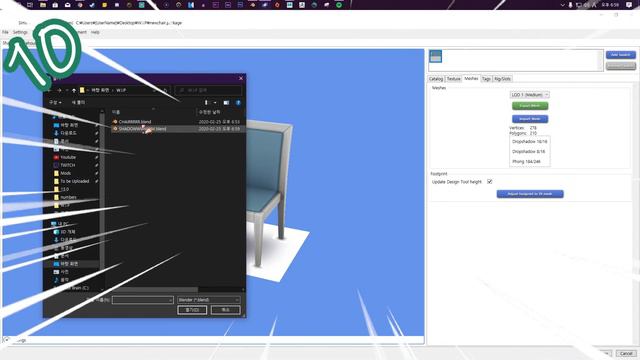Click the green Export Mesh button
The height and width of the screenshot is (360, 640).
tap(530, 106)
